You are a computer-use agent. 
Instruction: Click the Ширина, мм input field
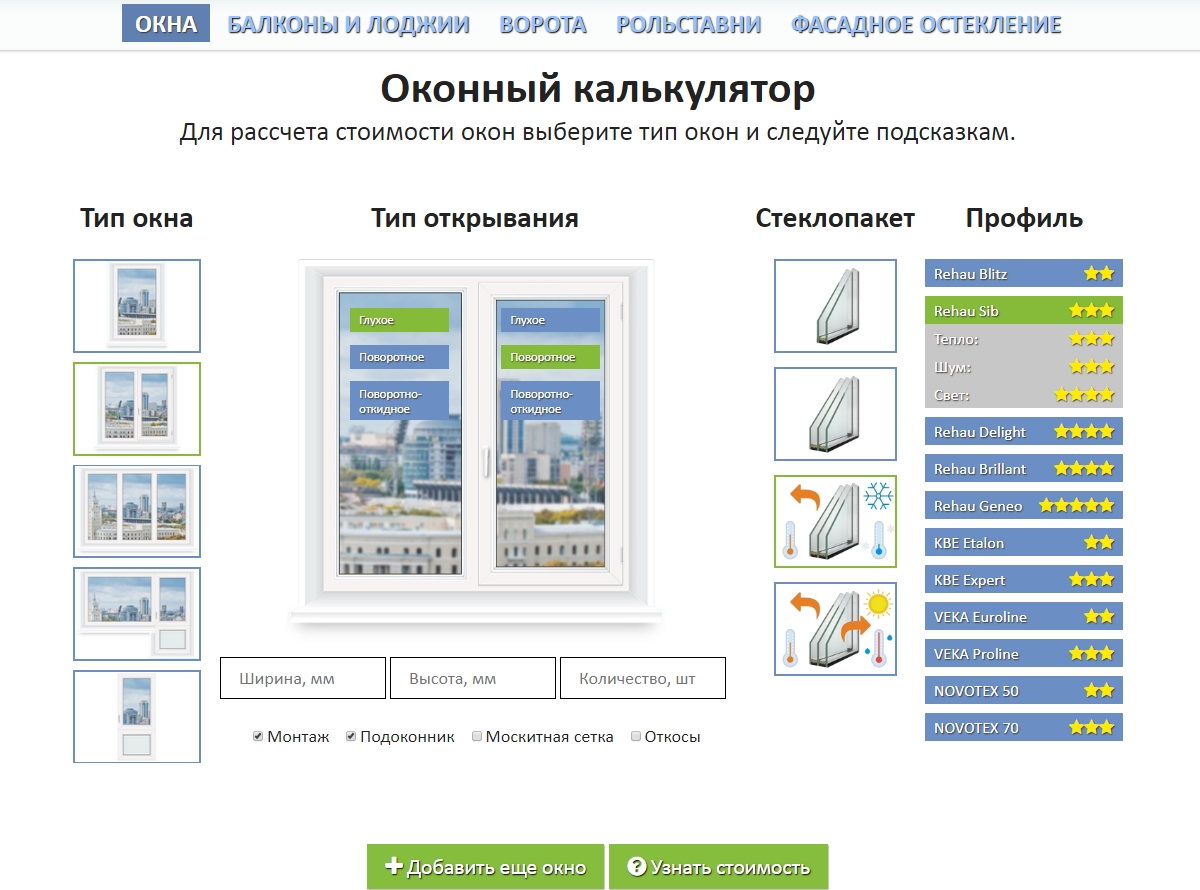pos(303,679)
